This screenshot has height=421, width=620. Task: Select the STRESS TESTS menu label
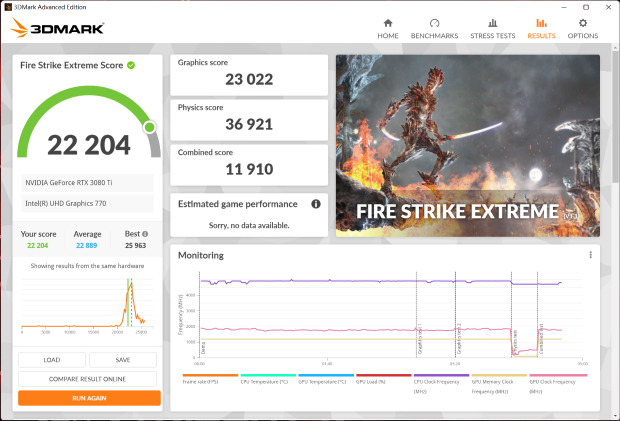tap(493, 36)
